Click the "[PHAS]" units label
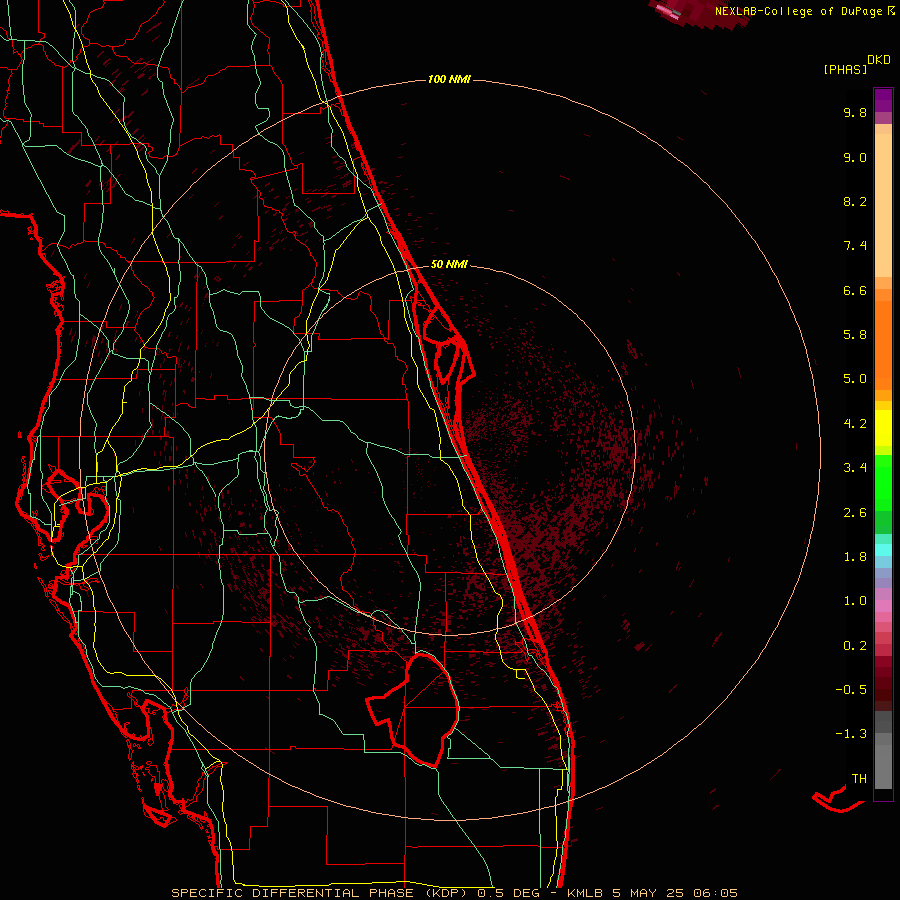This screenshot has height=900, width=900. click(845, 69)
